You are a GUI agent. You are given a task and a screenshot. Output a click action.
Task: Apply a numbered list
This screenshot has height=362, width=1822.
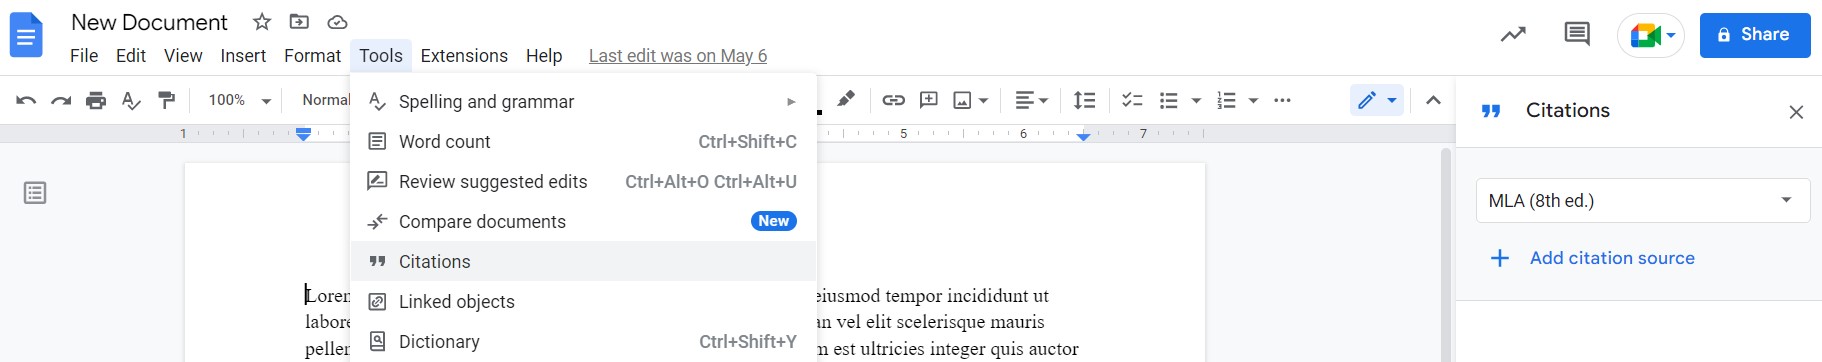(1226, 100)
